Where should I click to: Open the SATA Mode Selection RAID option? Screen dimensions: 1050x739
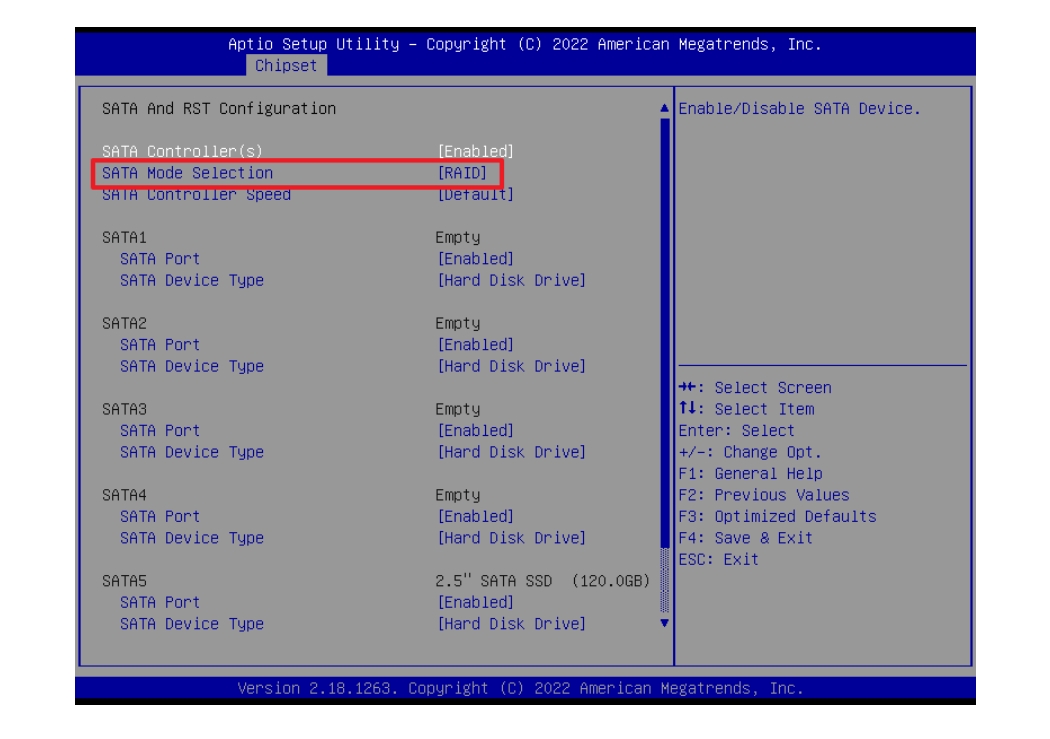[x=462, y=173]
